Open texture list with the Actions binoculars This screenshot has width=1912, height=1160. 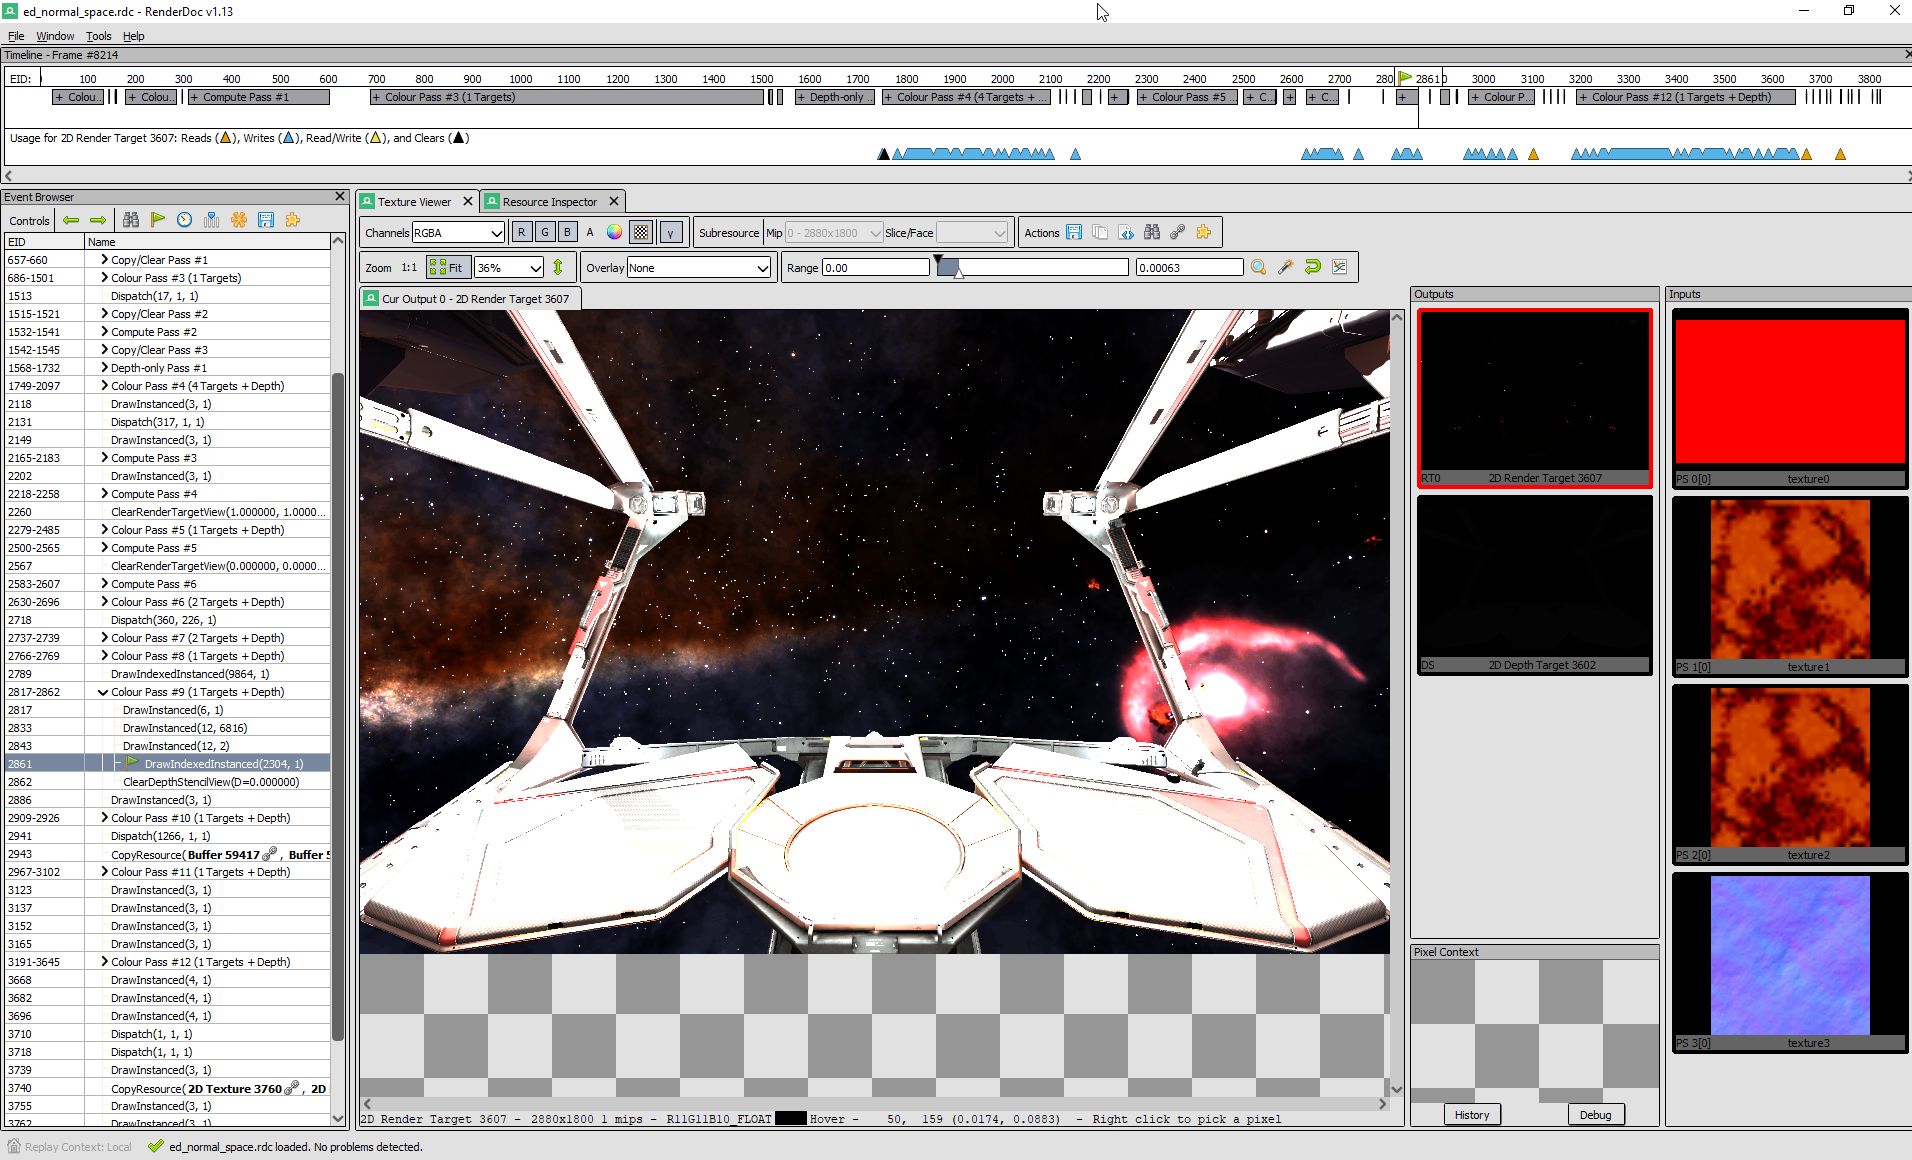[1152, 233]
